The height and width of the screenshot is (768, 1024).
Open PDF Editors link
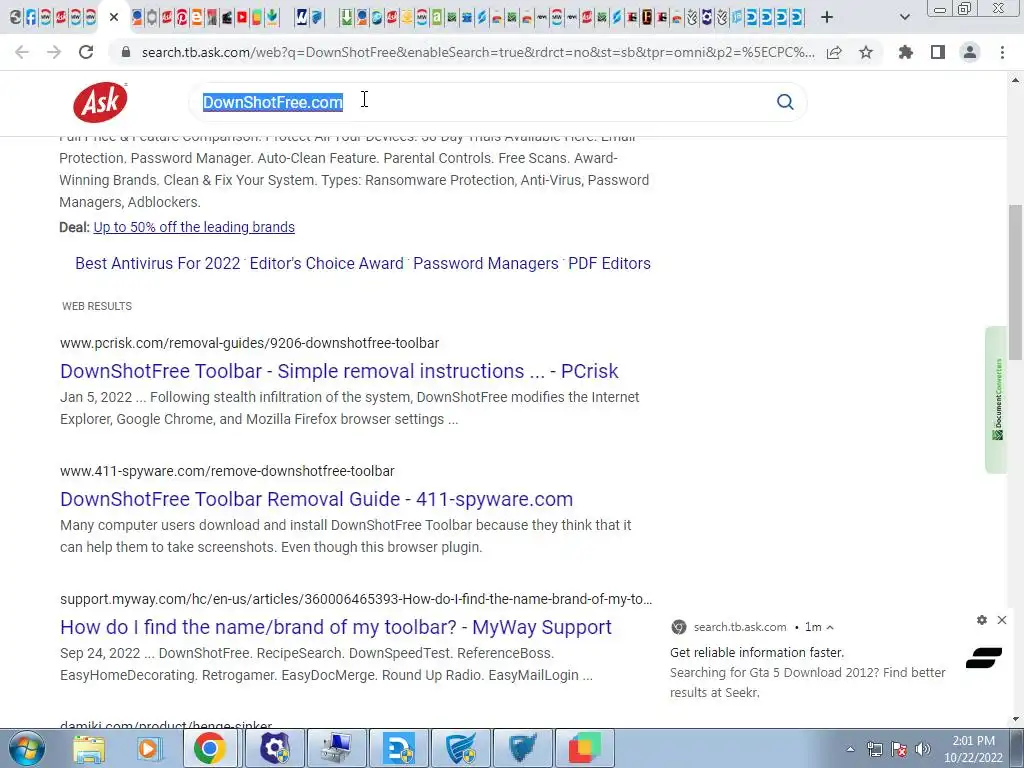pyautogui.click(x=609, y=263)
